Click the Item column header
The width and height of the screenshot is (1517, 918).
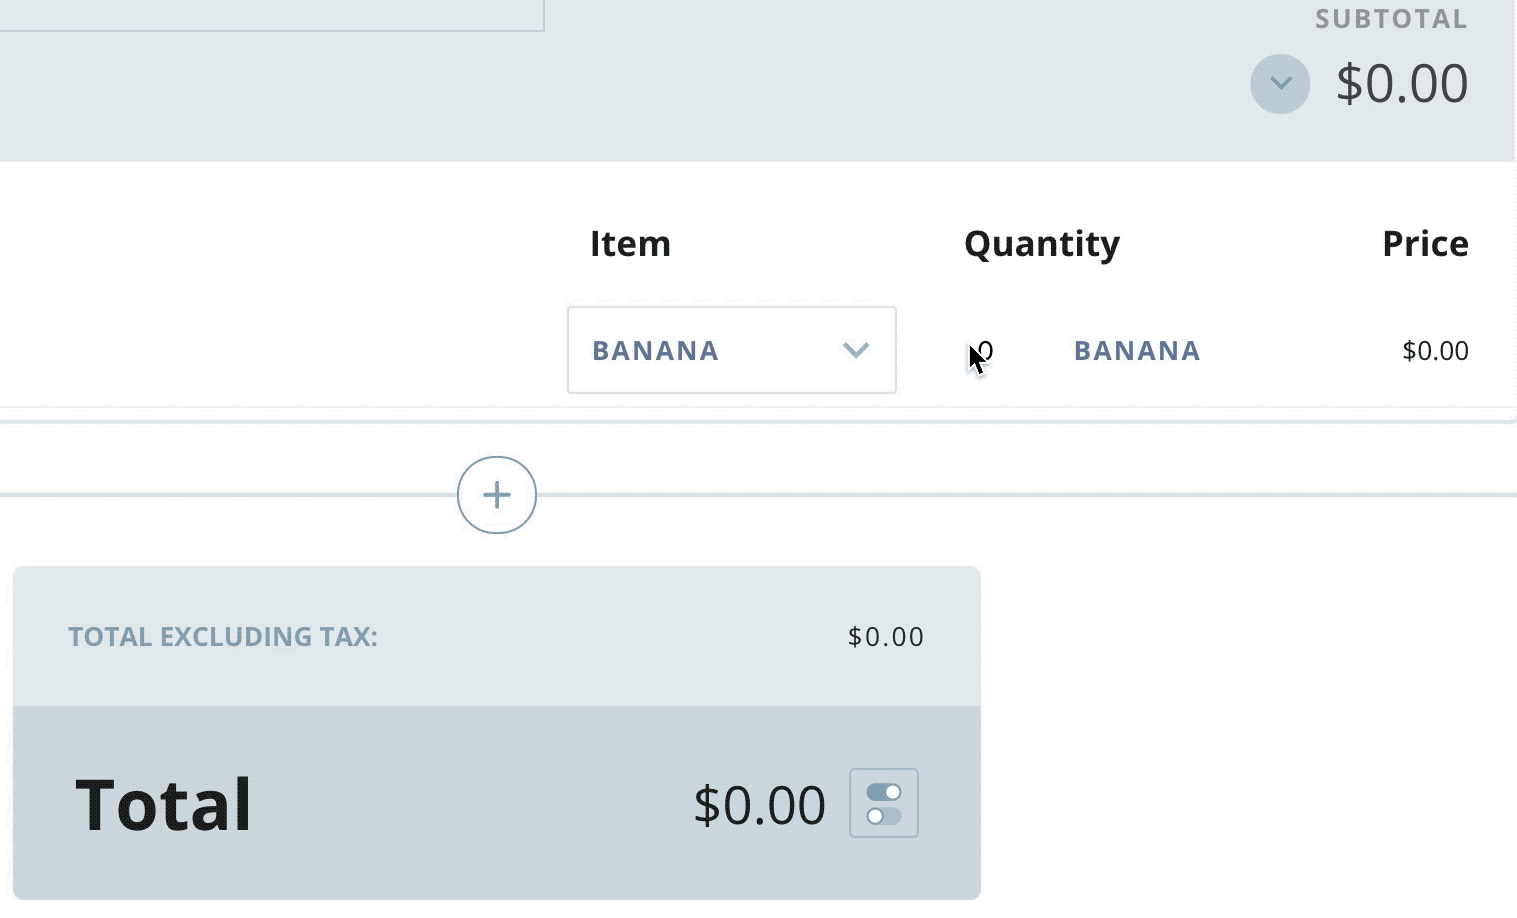(x=630, y=244)
